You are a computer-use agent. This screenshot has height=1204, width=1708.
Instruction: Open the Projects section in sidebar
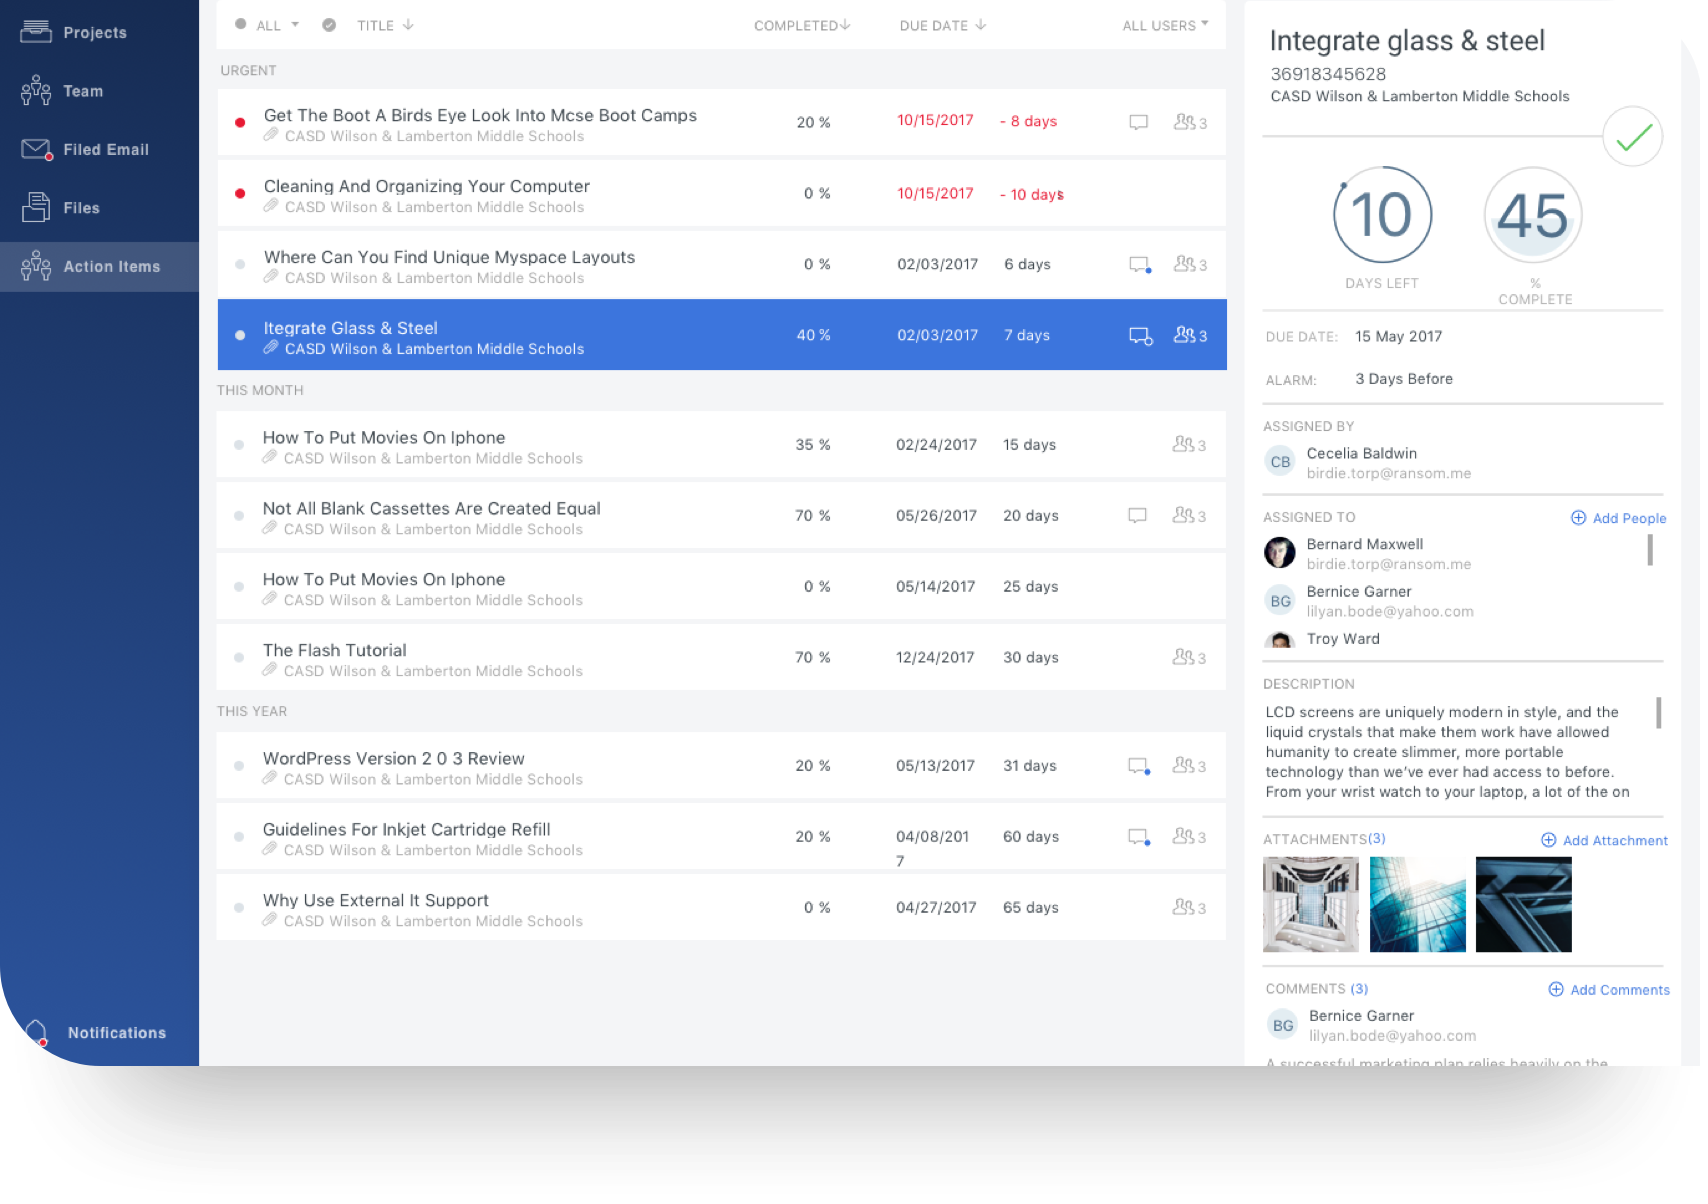pyautogui.click(x=95, y=31)
